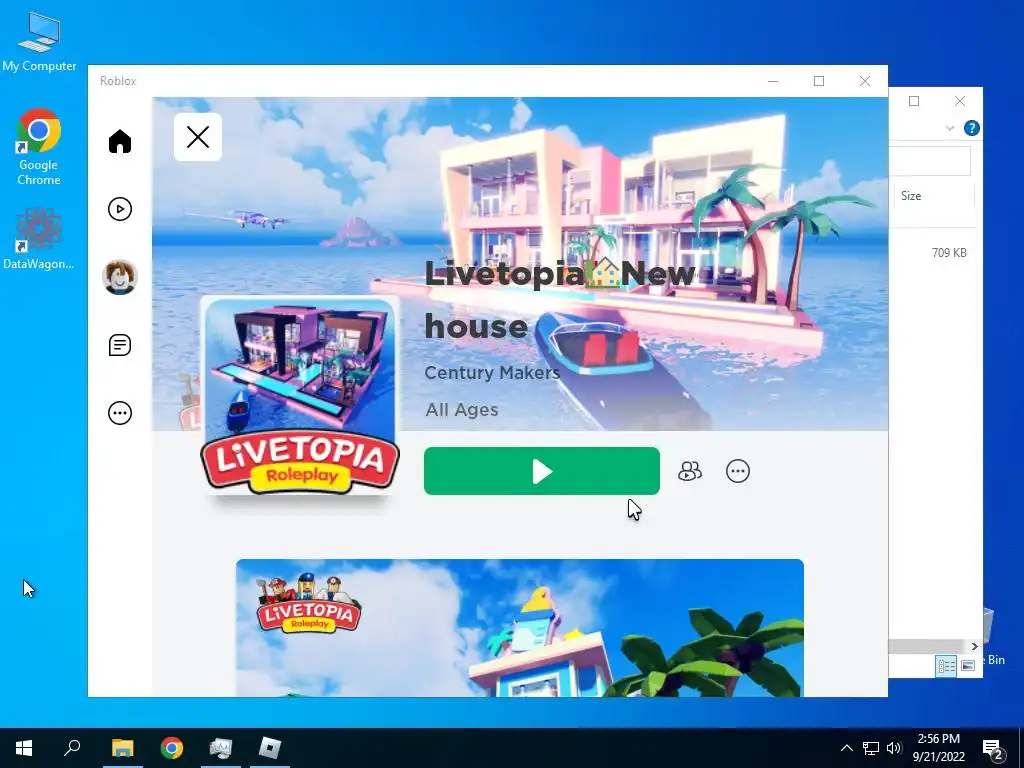
Task: Switch Explorer to details view icon
Action: click(946, 665)
